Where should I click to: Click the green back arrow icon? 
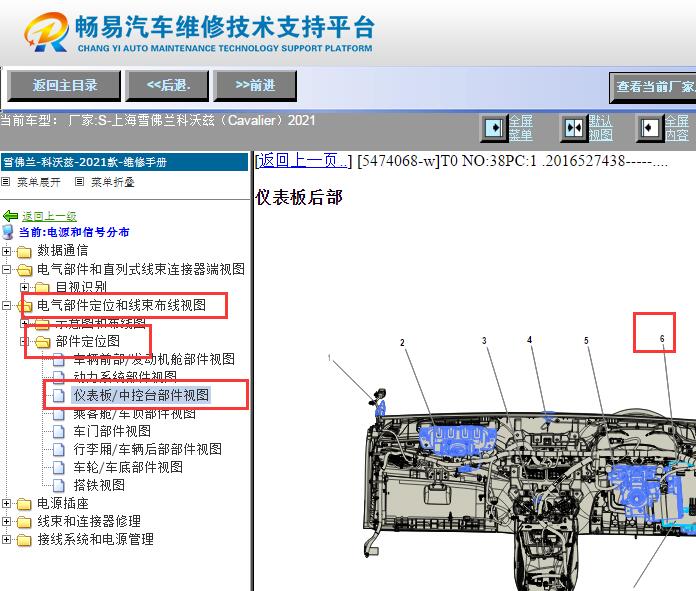pos(10,216)
